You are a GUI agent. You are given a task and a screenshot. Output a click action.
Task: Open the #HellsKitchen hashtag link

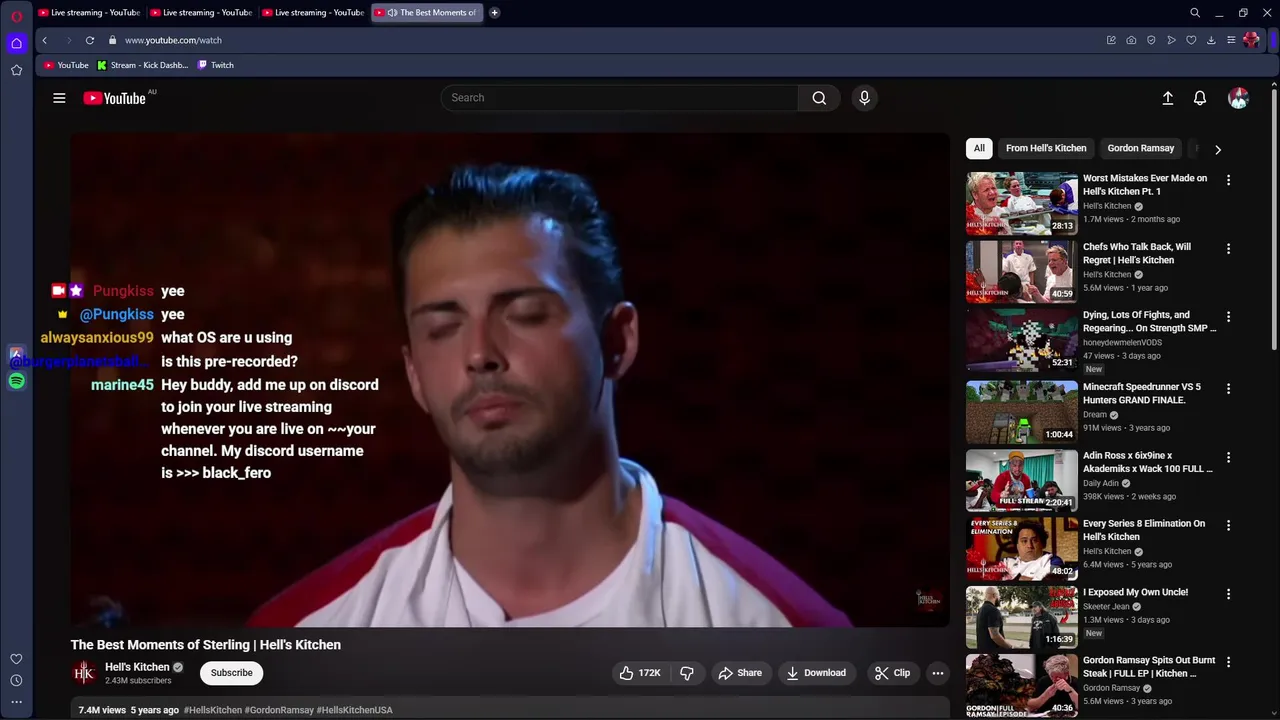click(x=213, y=710)
